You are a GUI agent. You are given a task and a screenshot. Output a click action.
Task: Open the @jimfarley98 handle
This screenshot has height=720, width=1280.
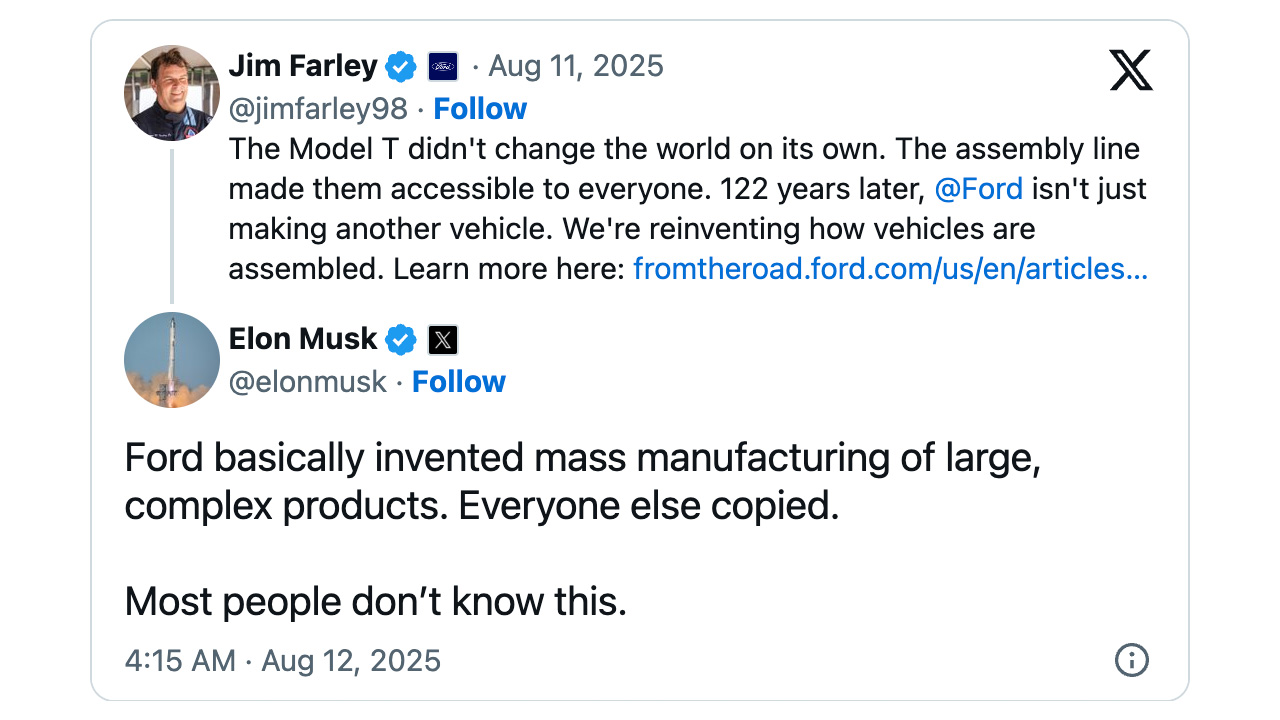318,109
